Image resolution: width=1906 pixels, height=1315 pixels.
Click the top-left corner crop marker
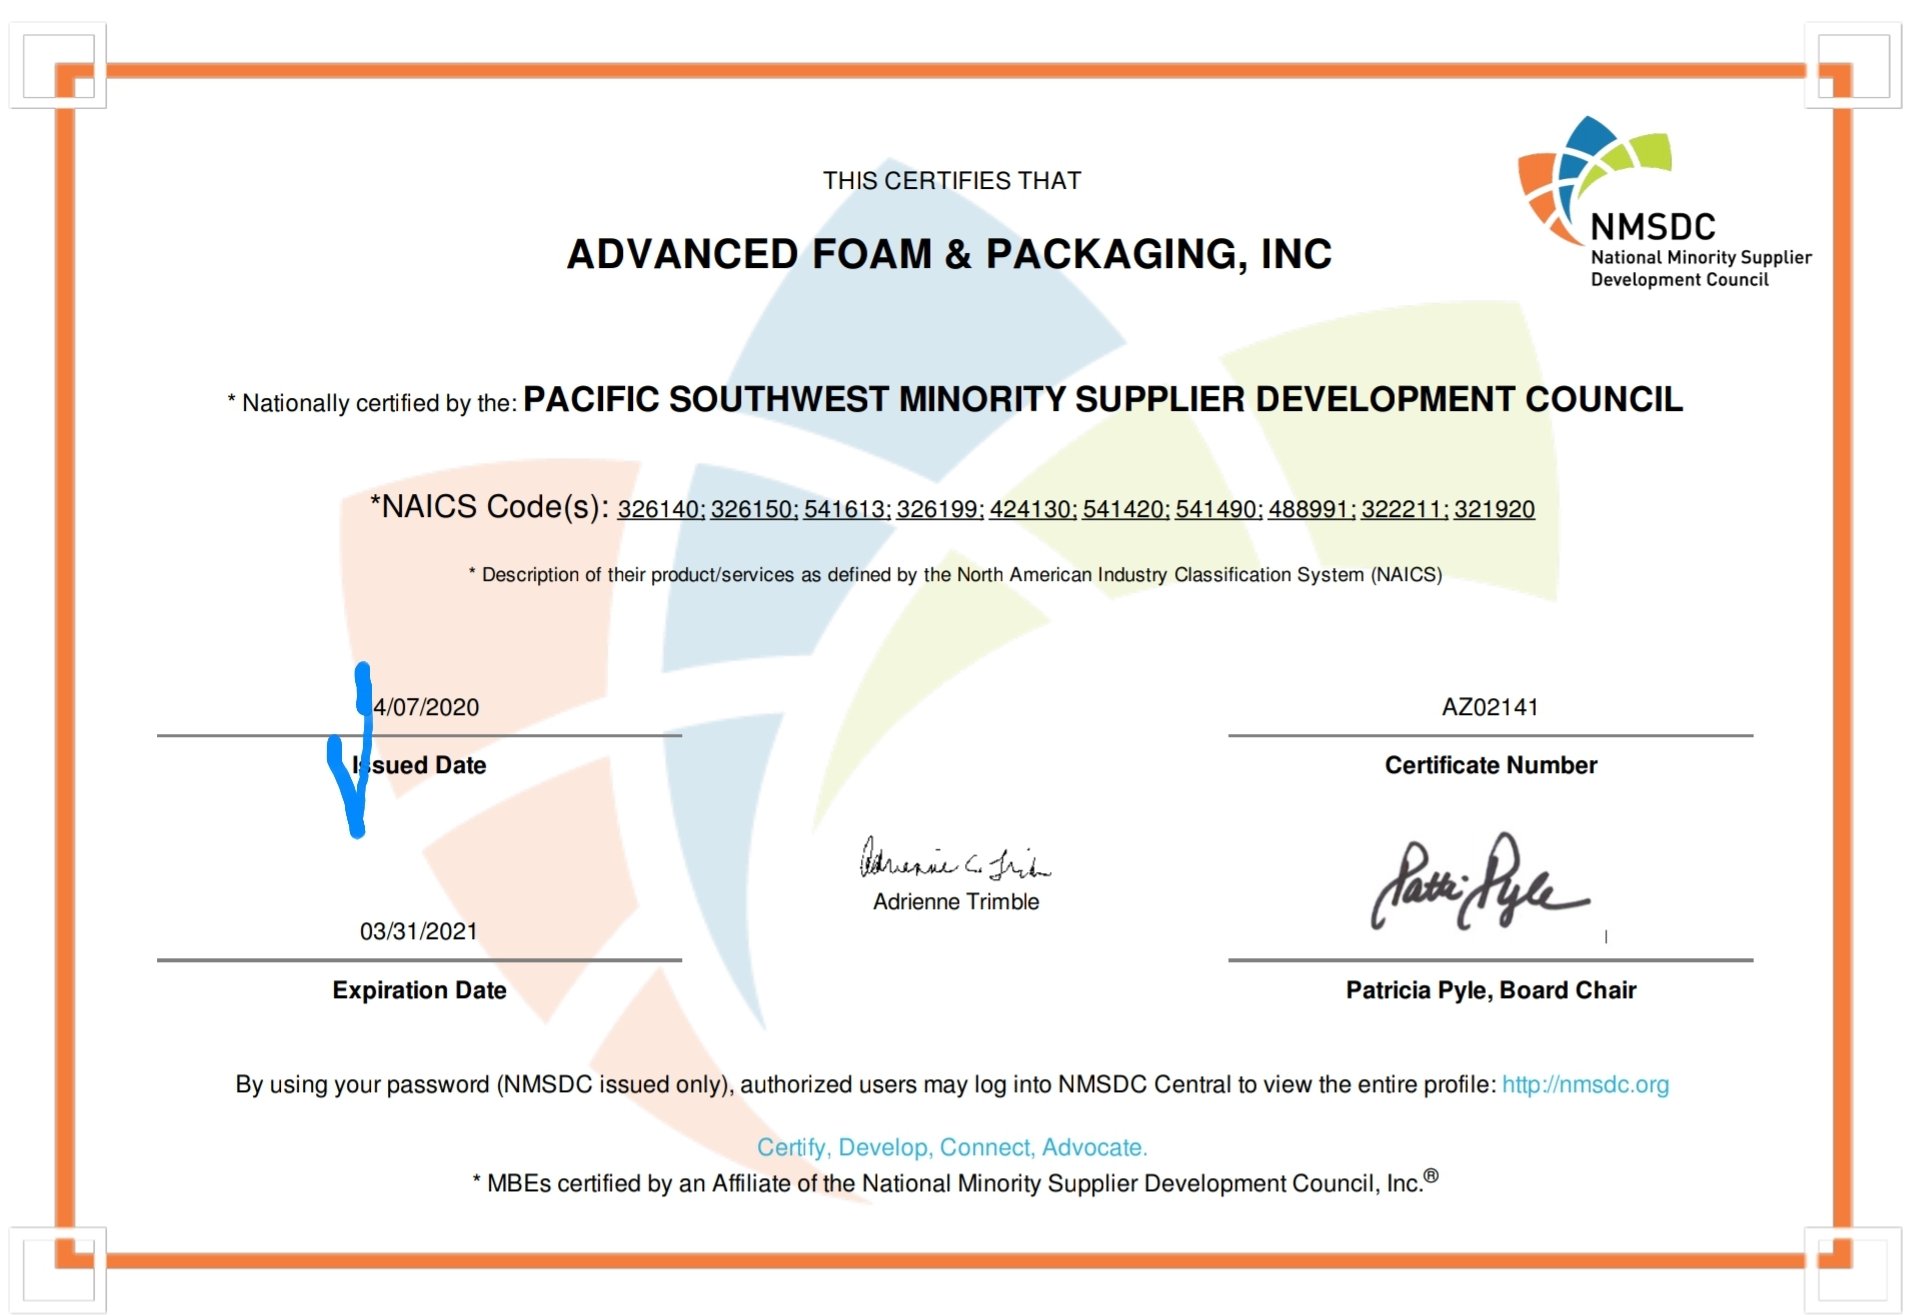tap(57, 67)
